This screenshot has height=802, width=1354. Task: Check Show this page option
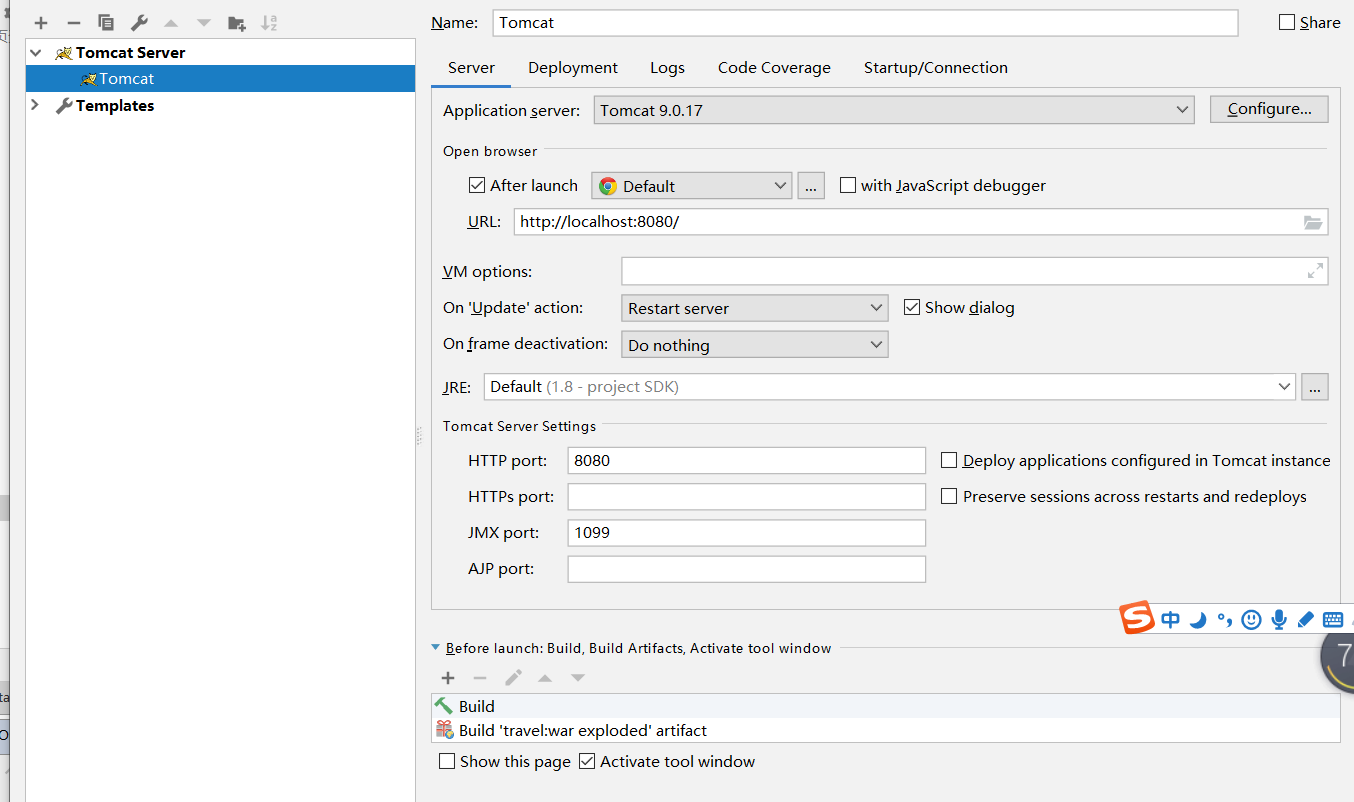[447, 761]
